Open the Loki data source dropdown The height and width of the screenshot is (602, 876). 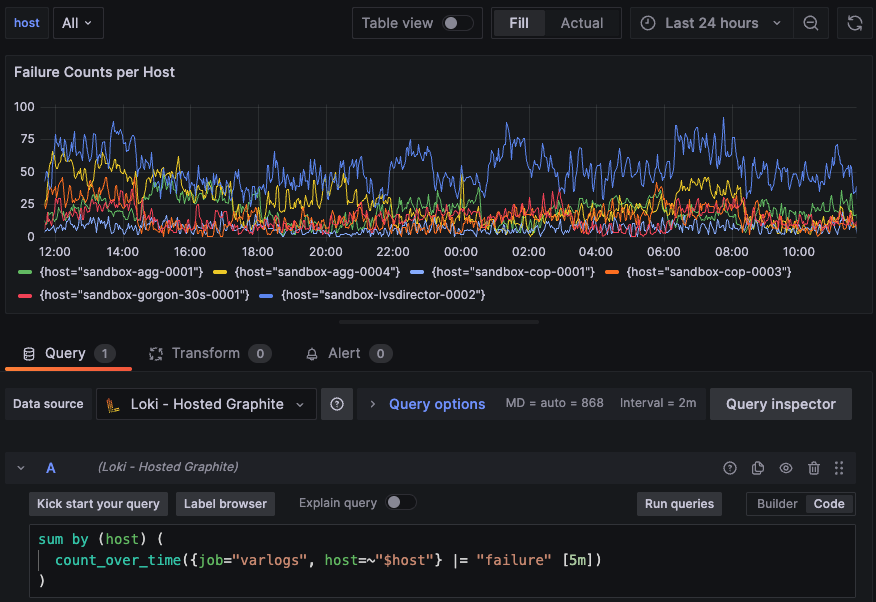point(206,404)
